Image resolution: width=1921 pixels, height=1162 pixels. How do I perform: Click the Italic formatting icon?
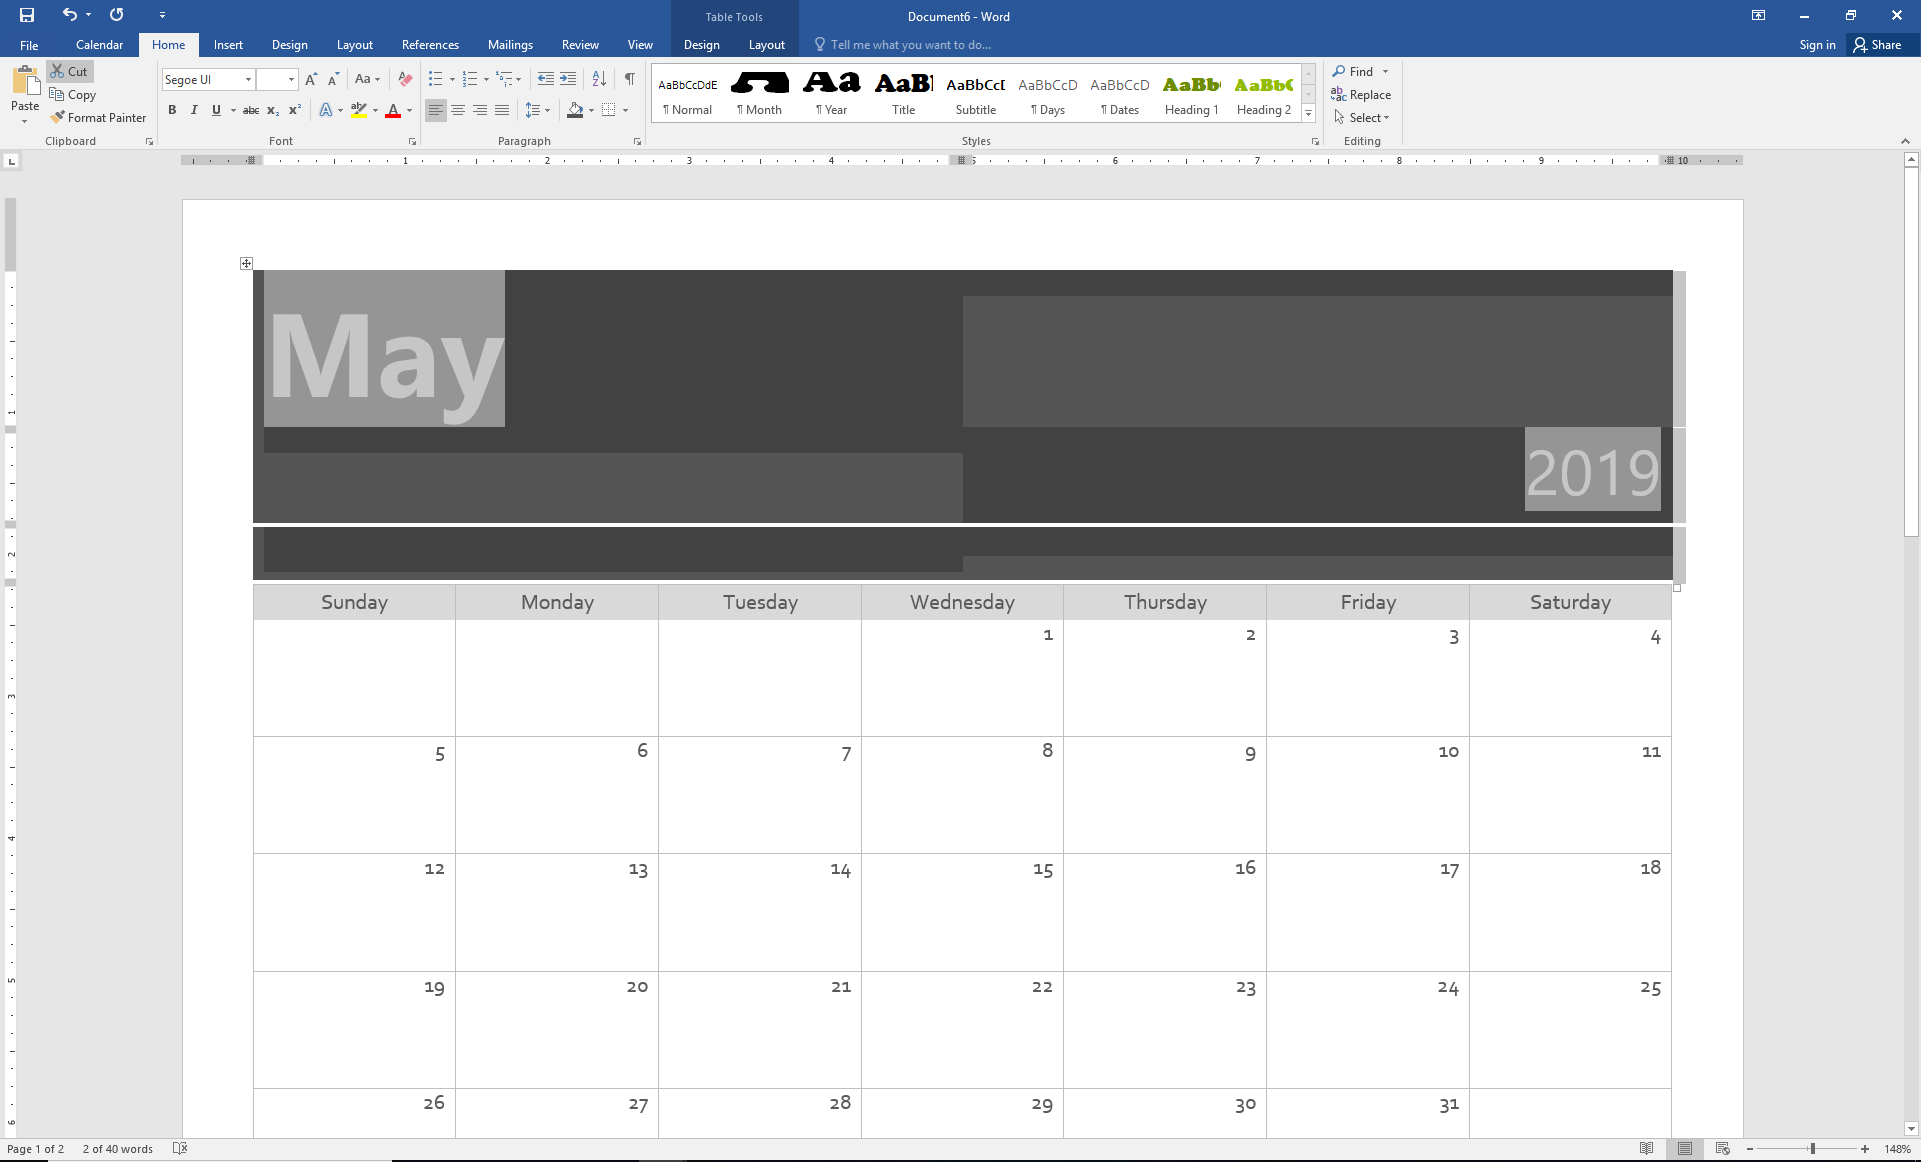pyautogui.click(x=192, y=110)
